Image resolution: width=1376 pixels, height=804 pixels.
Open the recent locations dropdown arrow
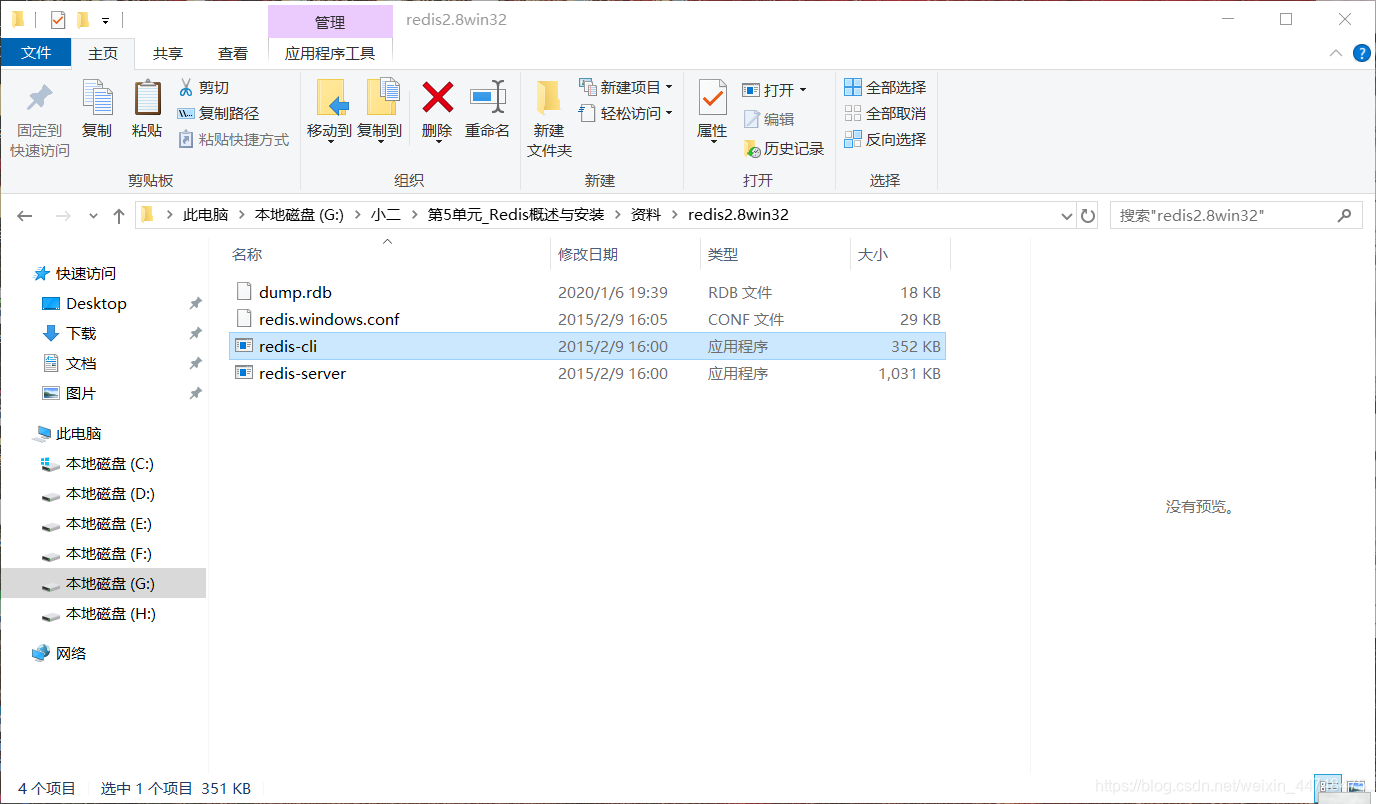[94, 215]
